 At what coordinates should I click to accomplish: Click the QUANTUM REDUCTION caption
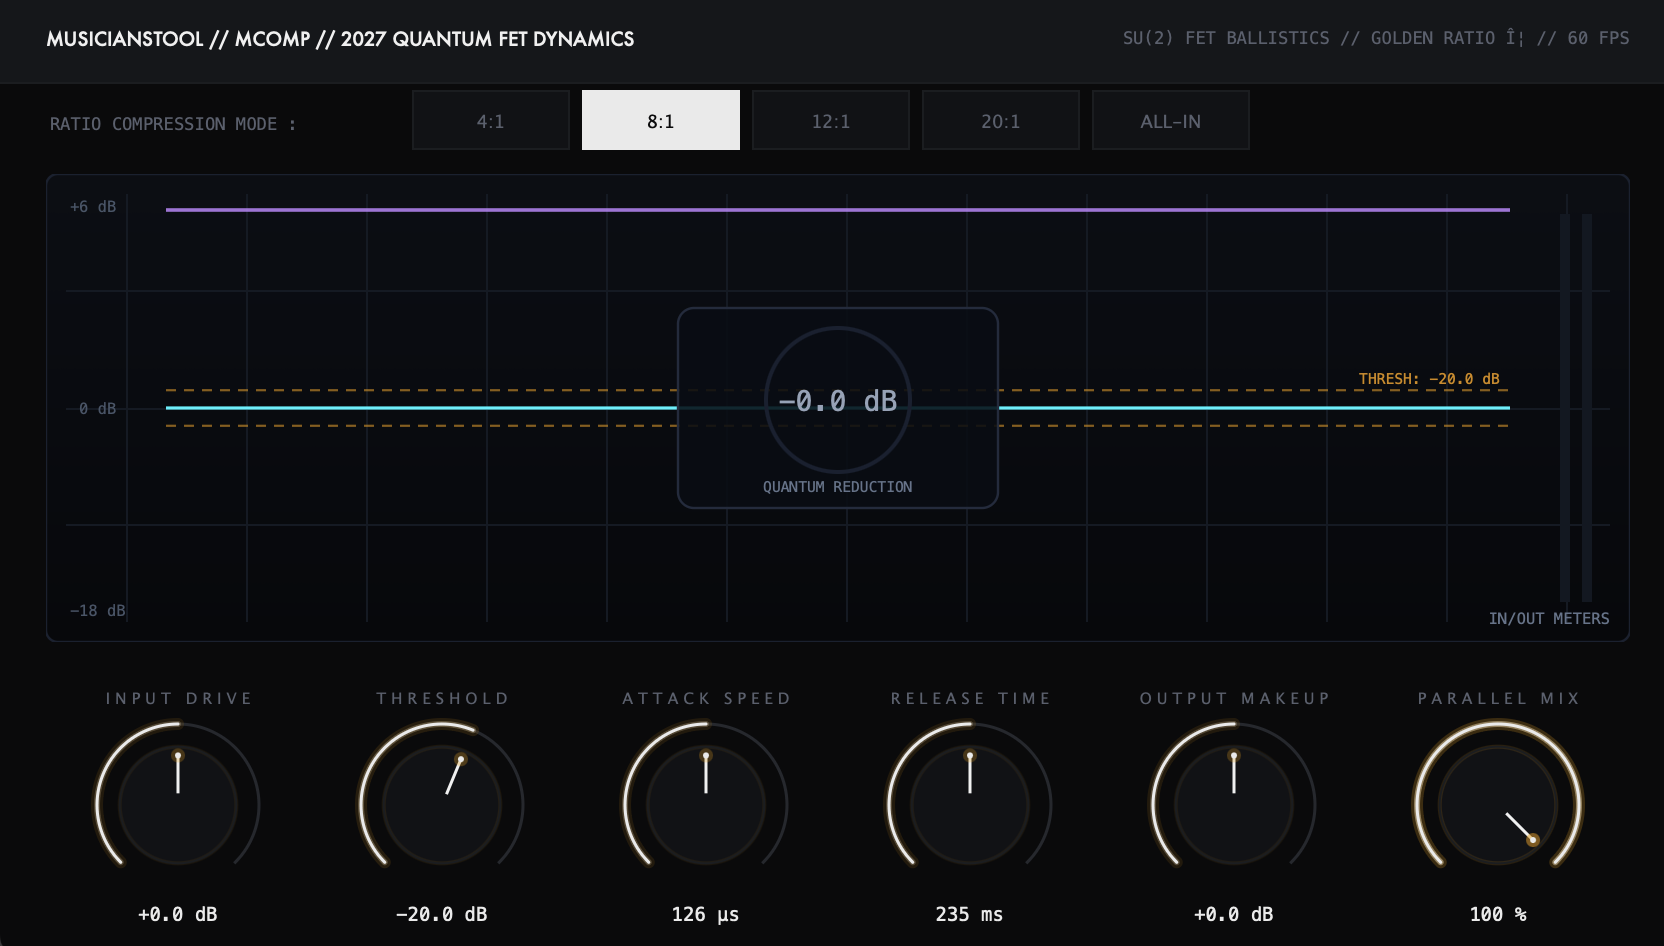point(838,487)
